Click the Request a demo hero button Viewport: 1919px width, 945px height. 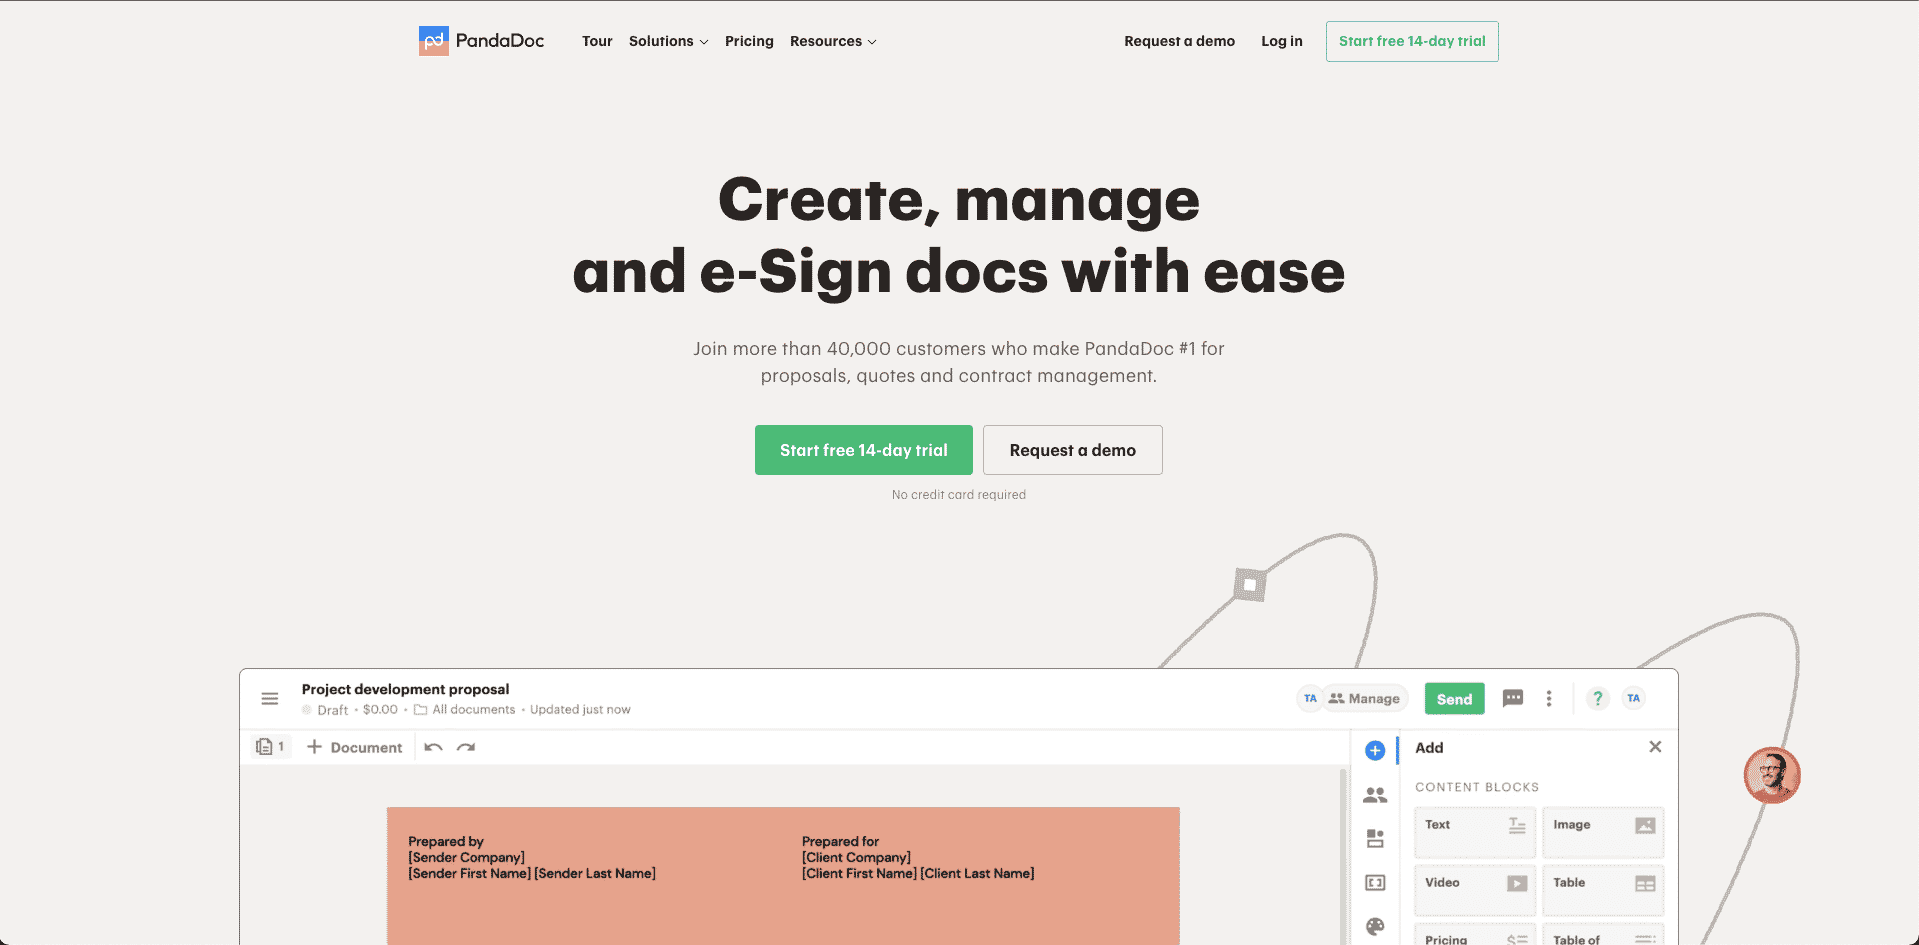pyautogui.click(x=1072, y=450)
